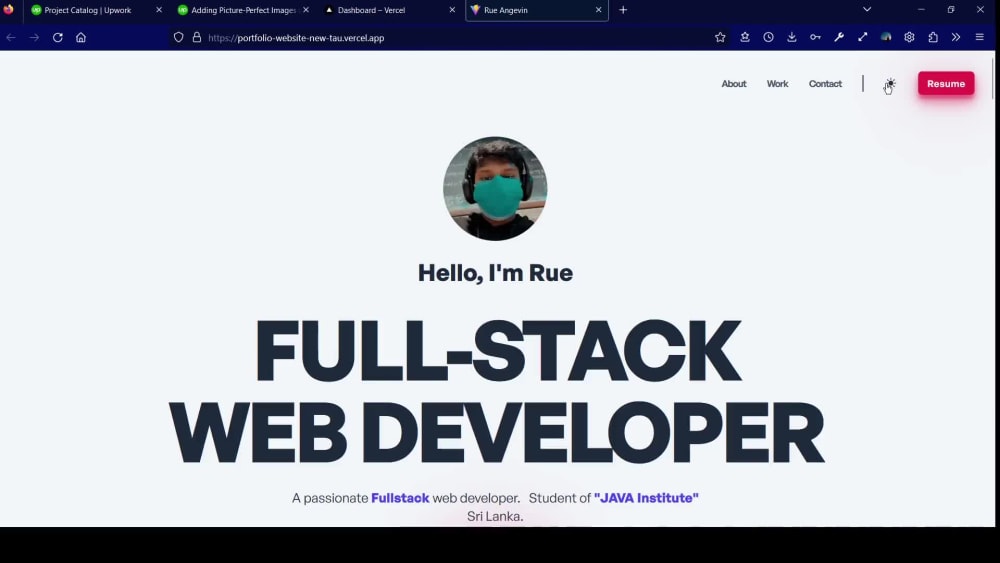This screenshot has width=1000, height=563.
Task: Open the Work nav link
Action: pos(777,84)
